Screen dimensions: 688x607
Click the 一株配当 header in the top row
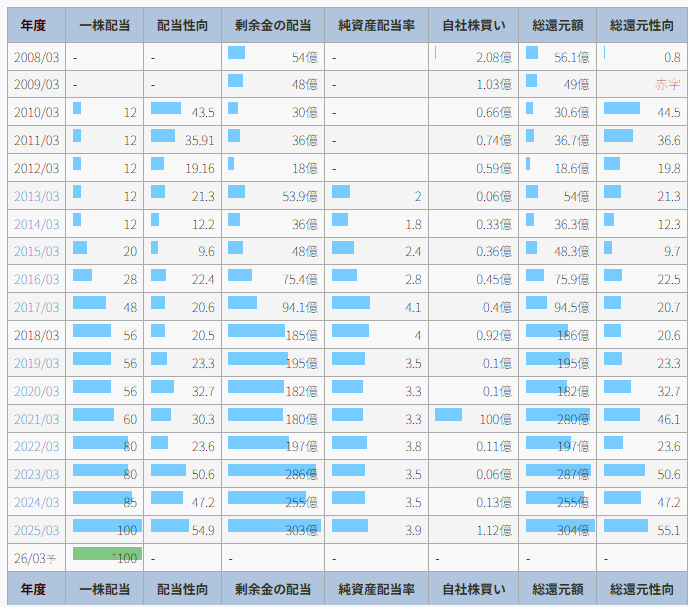click(x=104, y=25)
